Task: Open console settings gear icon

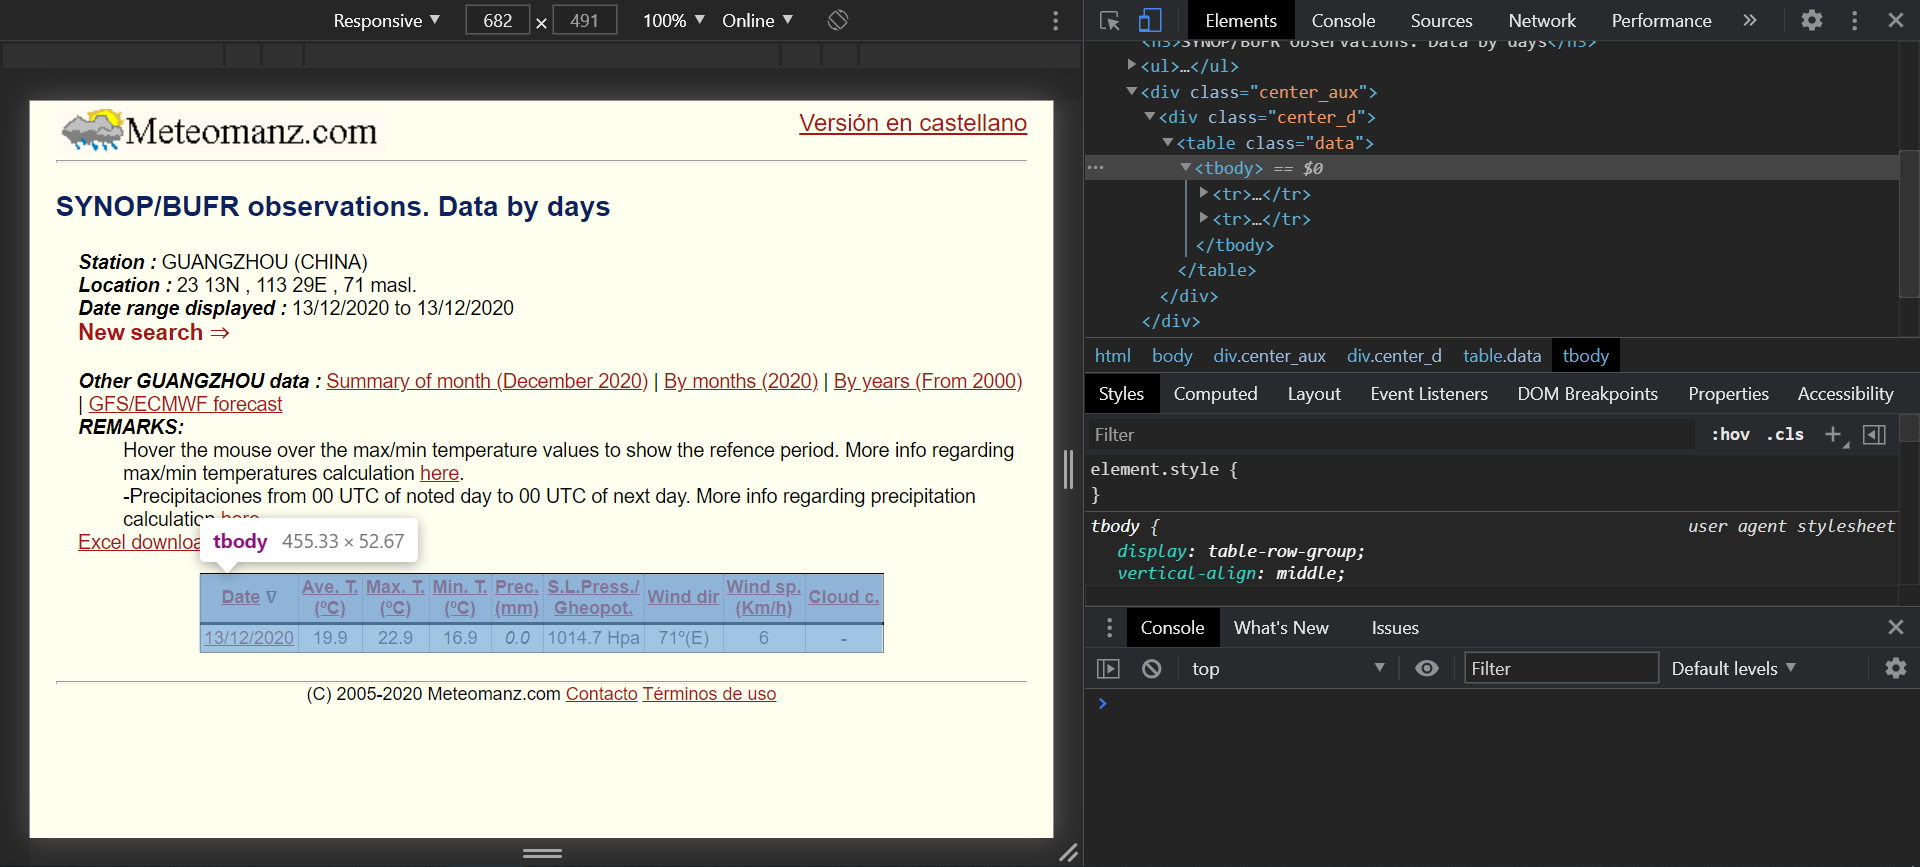Action: pyautogui.click(x=1896, y=668)
